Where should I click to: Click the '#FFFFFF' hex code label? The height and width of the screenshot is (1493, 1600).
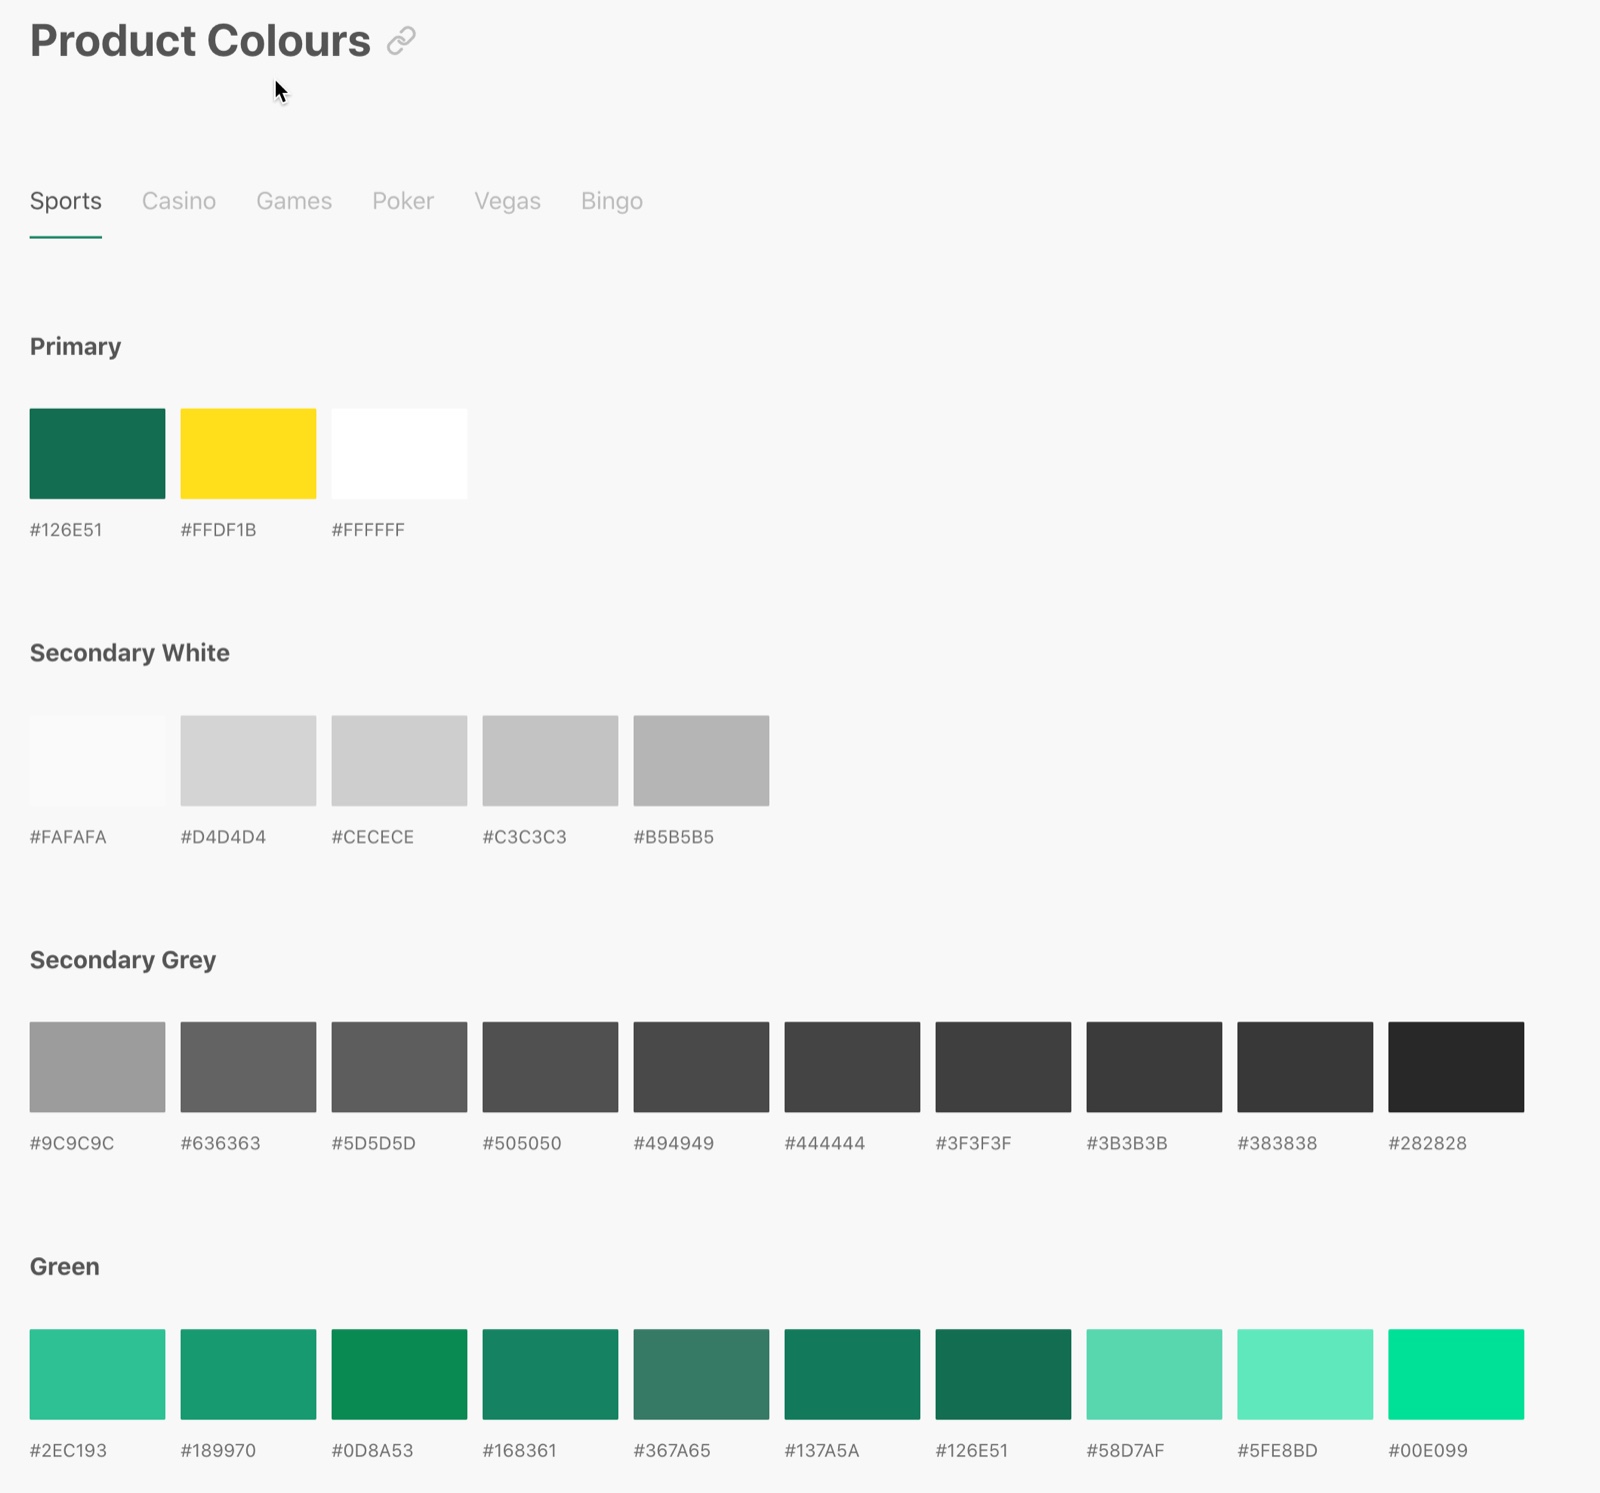[x=368, y=530]
